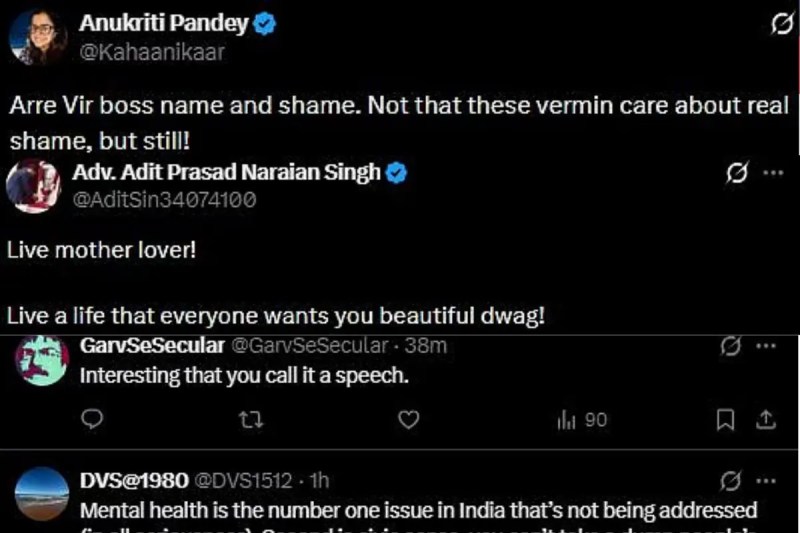Click the Grok icon on Adit Prasad's tweet
Screen dimensions: 800x533
[x=736, y=173]
